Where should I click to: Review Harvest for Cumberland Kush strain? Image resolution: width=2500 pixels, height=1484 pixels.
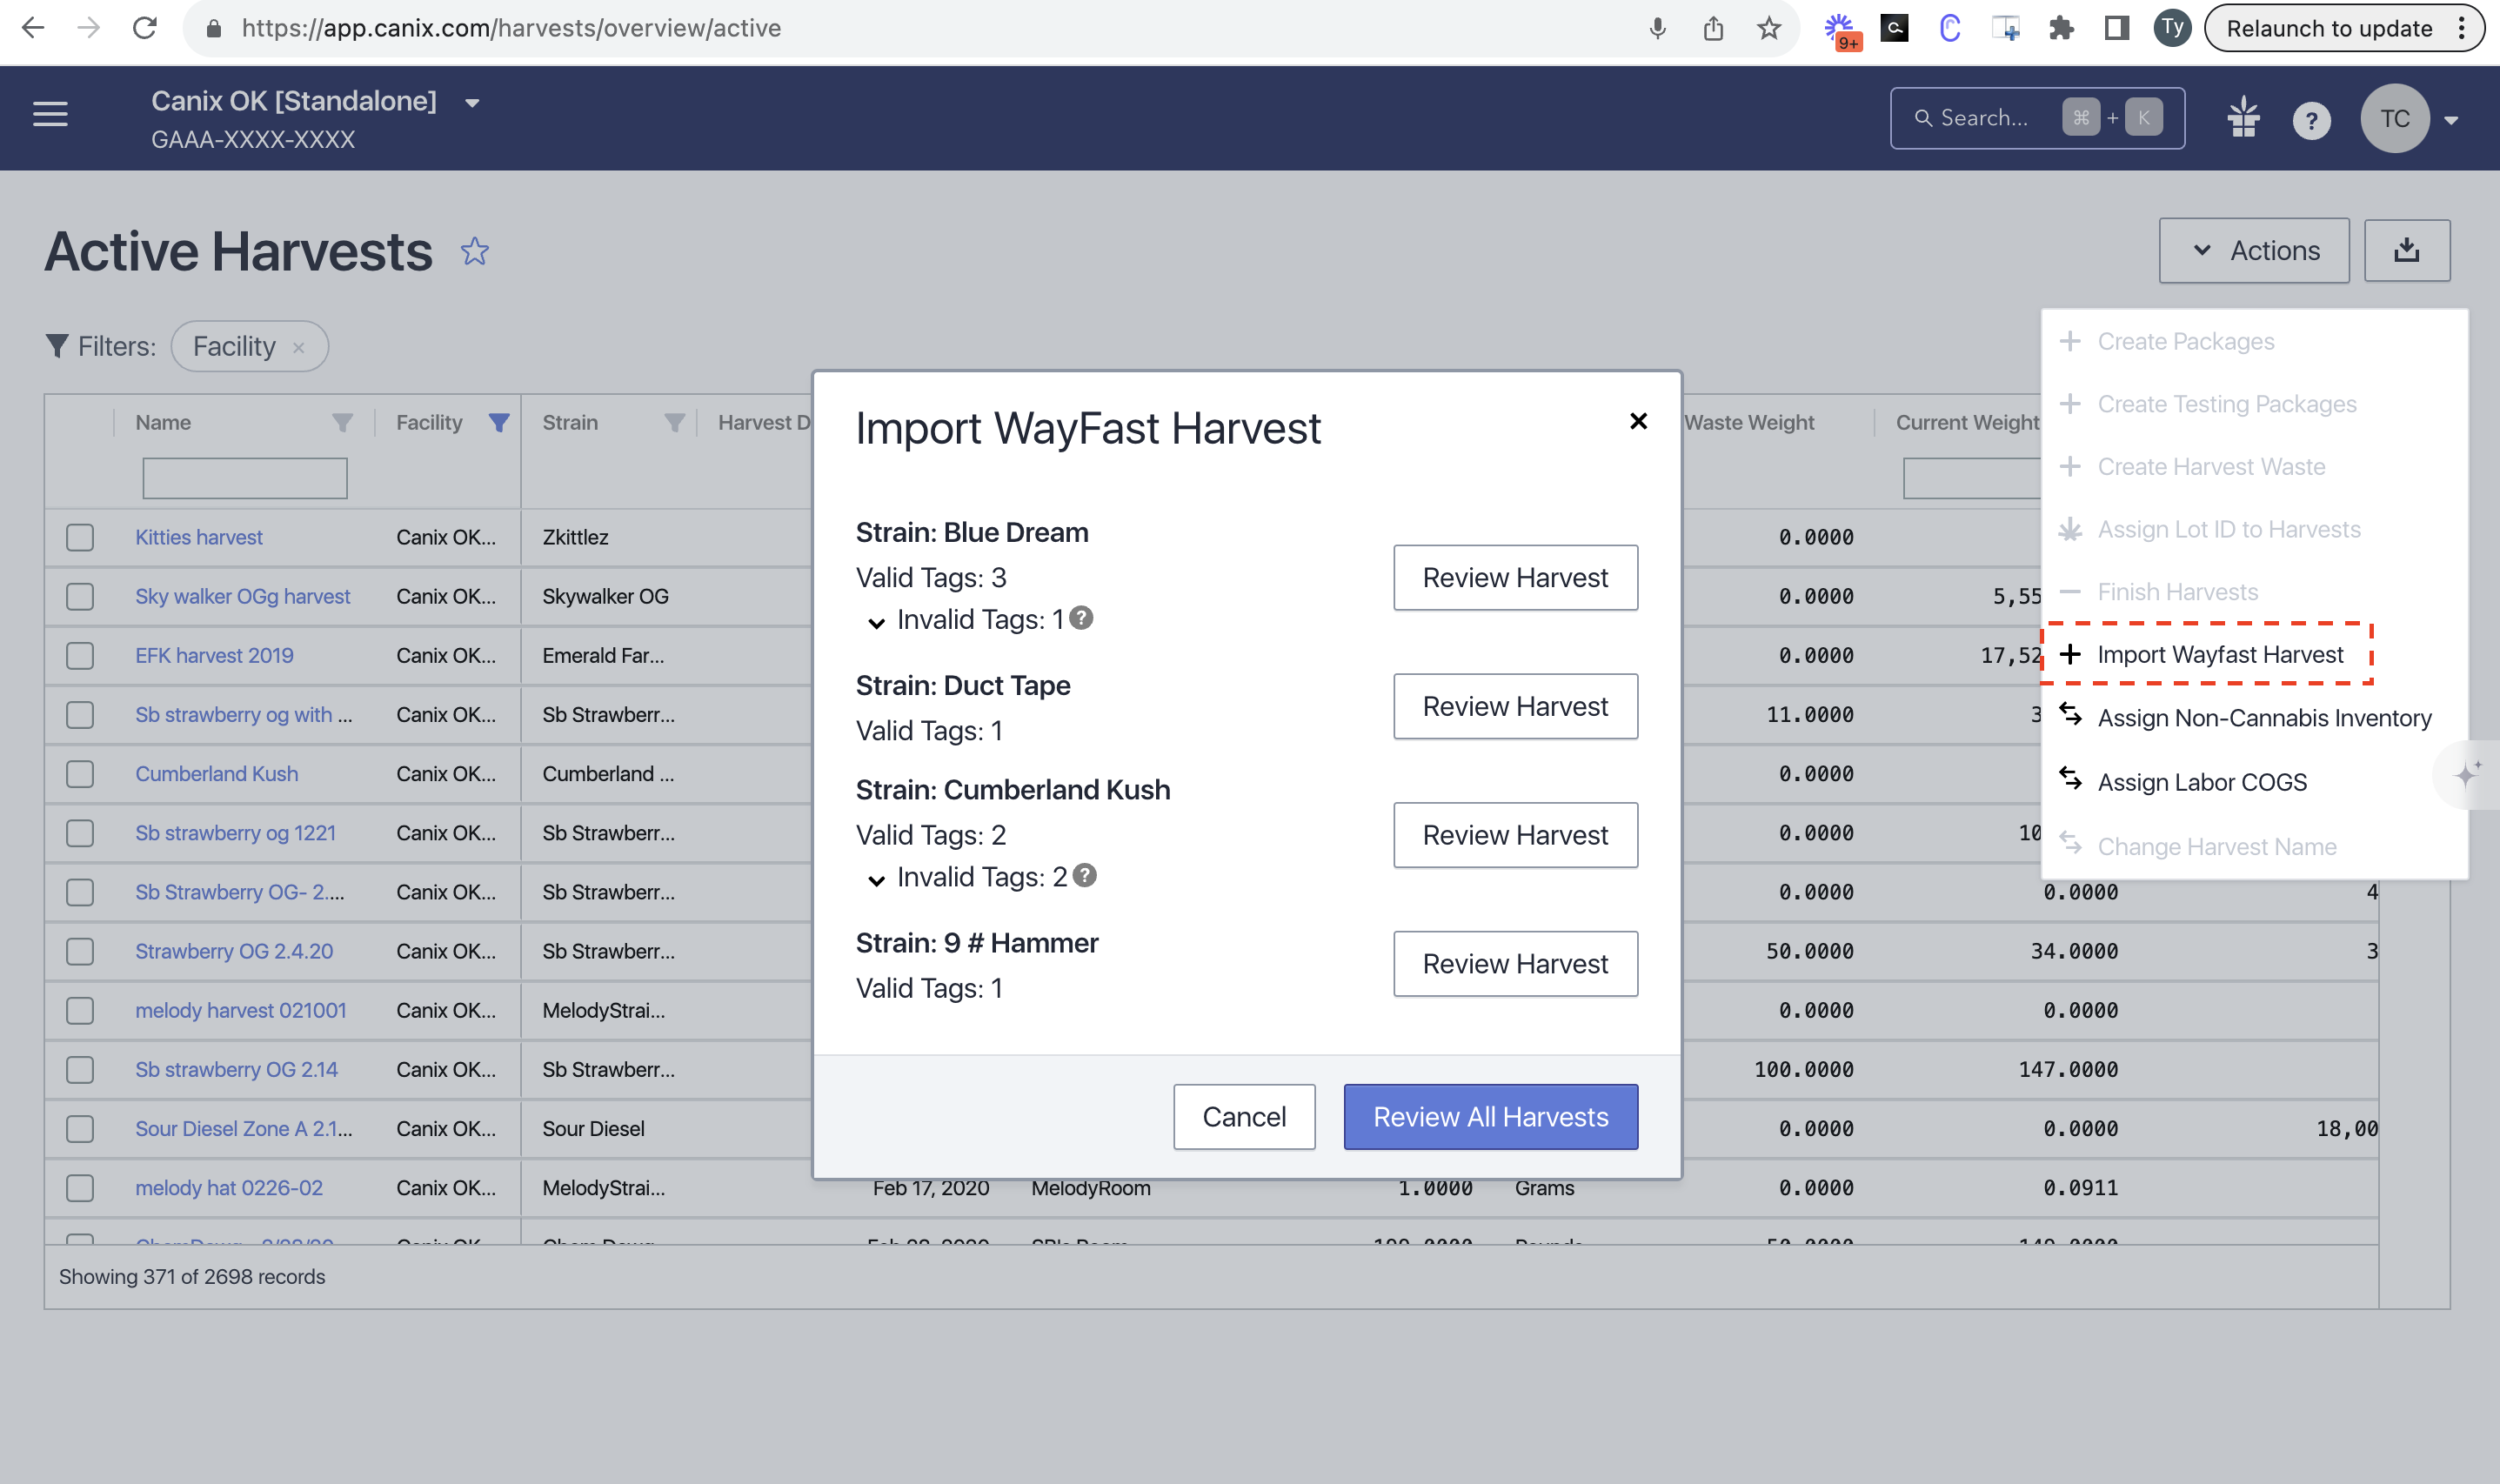pyautogui.click(x=1515, y=835)
